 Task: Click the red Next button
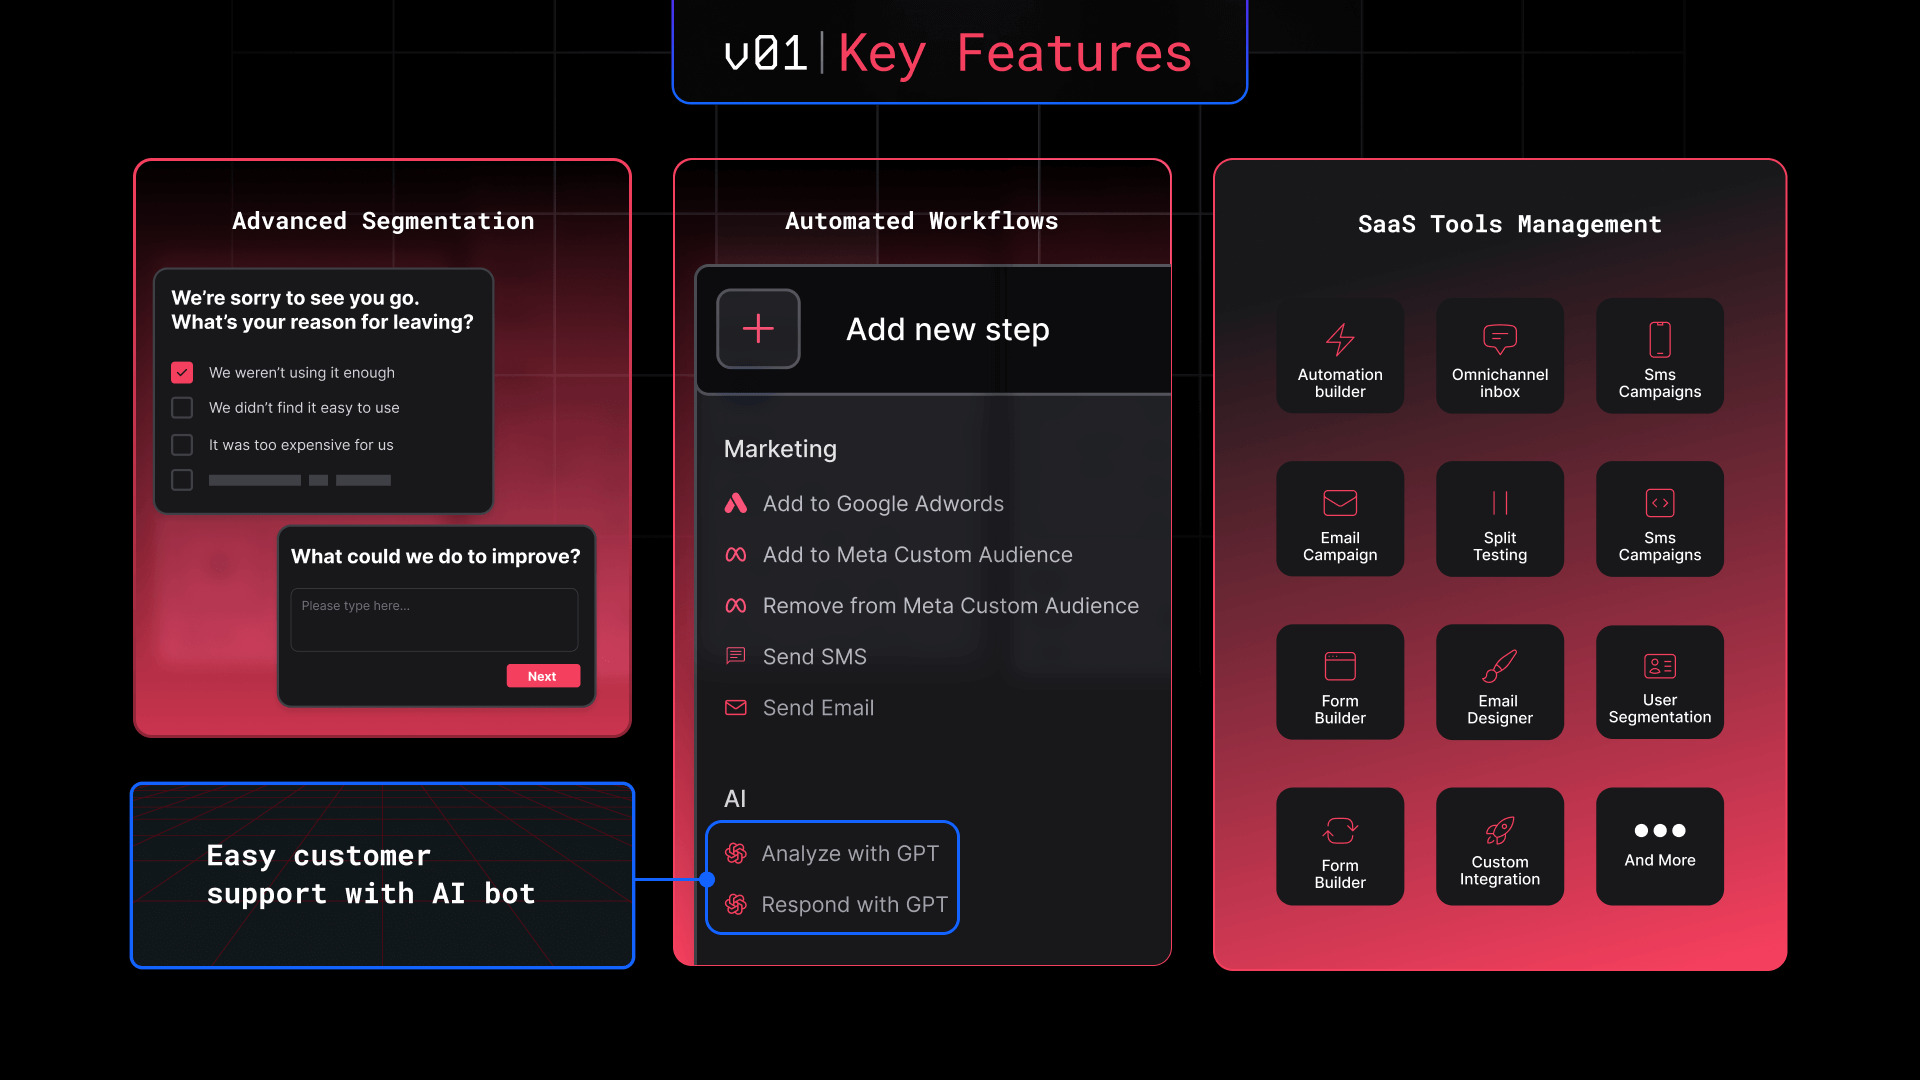click(x=542, y=676)
